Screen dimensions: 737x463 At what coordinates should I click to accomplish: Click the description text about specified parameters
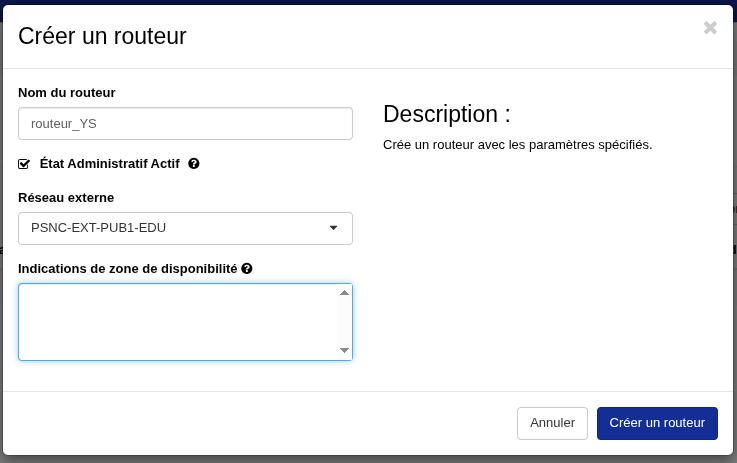[517, 145]
